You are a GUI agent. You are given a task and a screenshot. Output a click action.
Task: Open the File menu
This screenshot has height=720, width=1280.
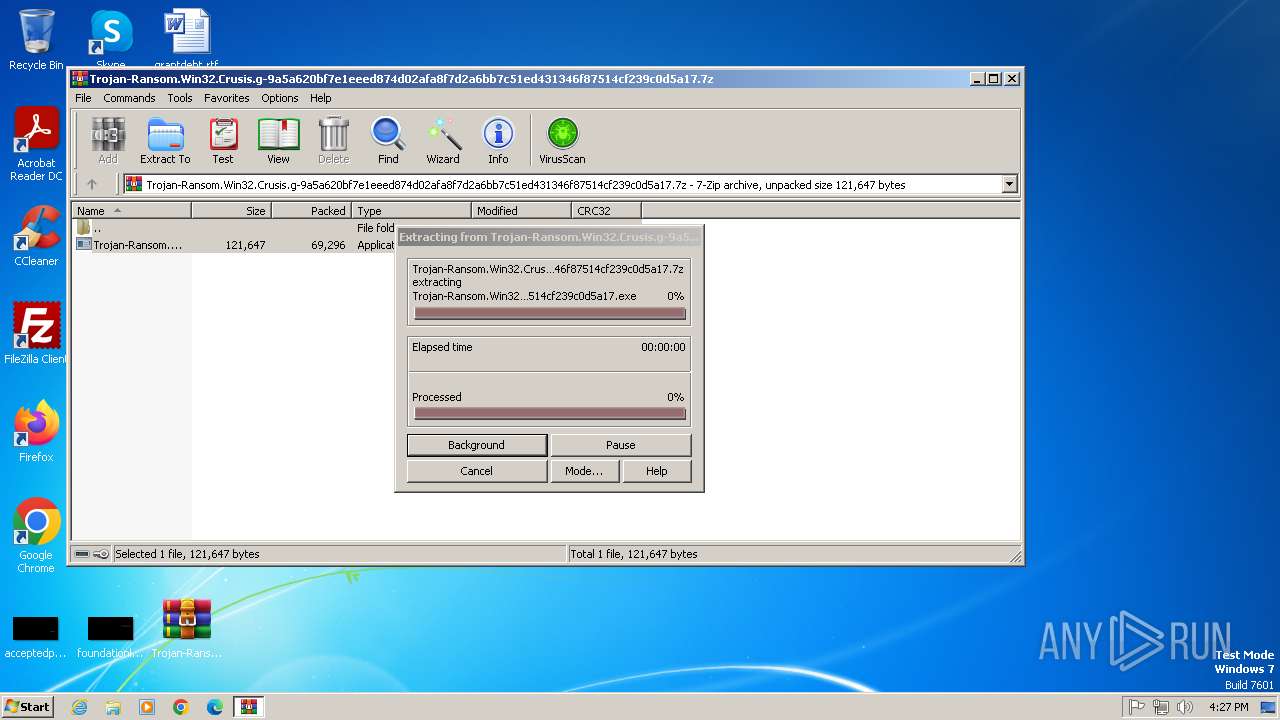[x=83, y=98]
